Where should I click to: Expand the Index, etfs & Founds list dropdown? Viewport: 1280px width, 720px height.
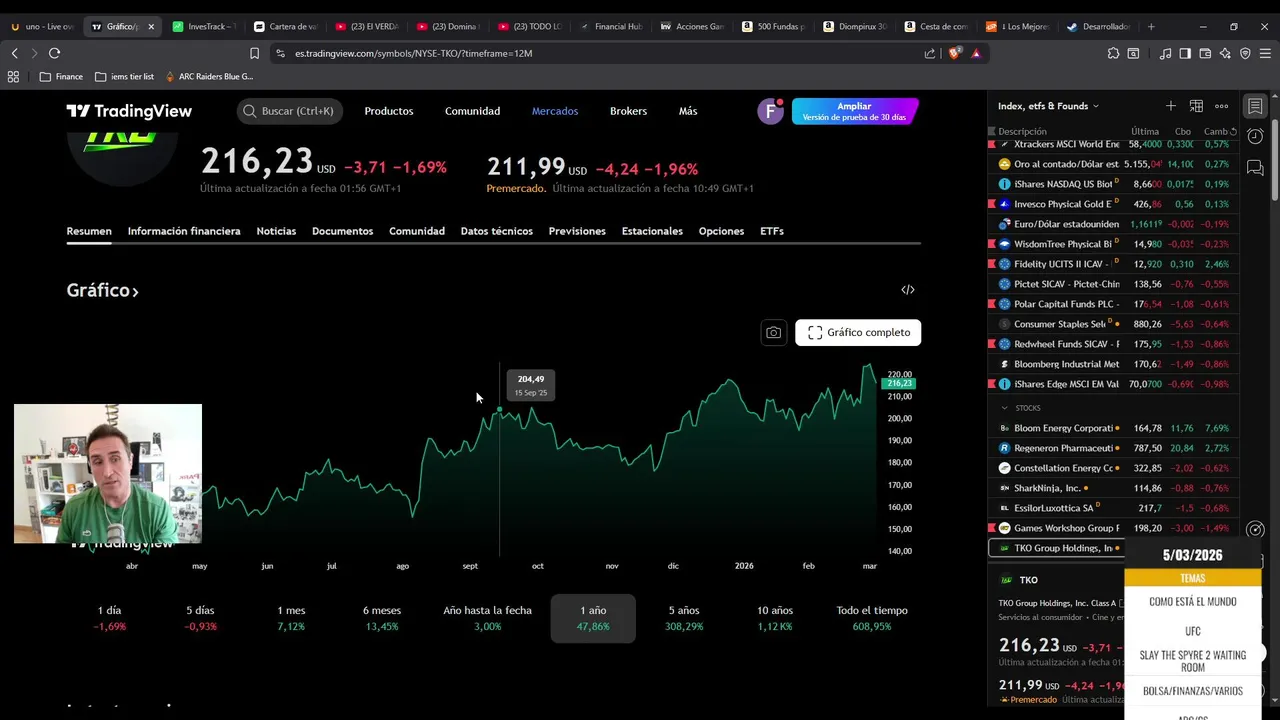(x=1048, y=106)
